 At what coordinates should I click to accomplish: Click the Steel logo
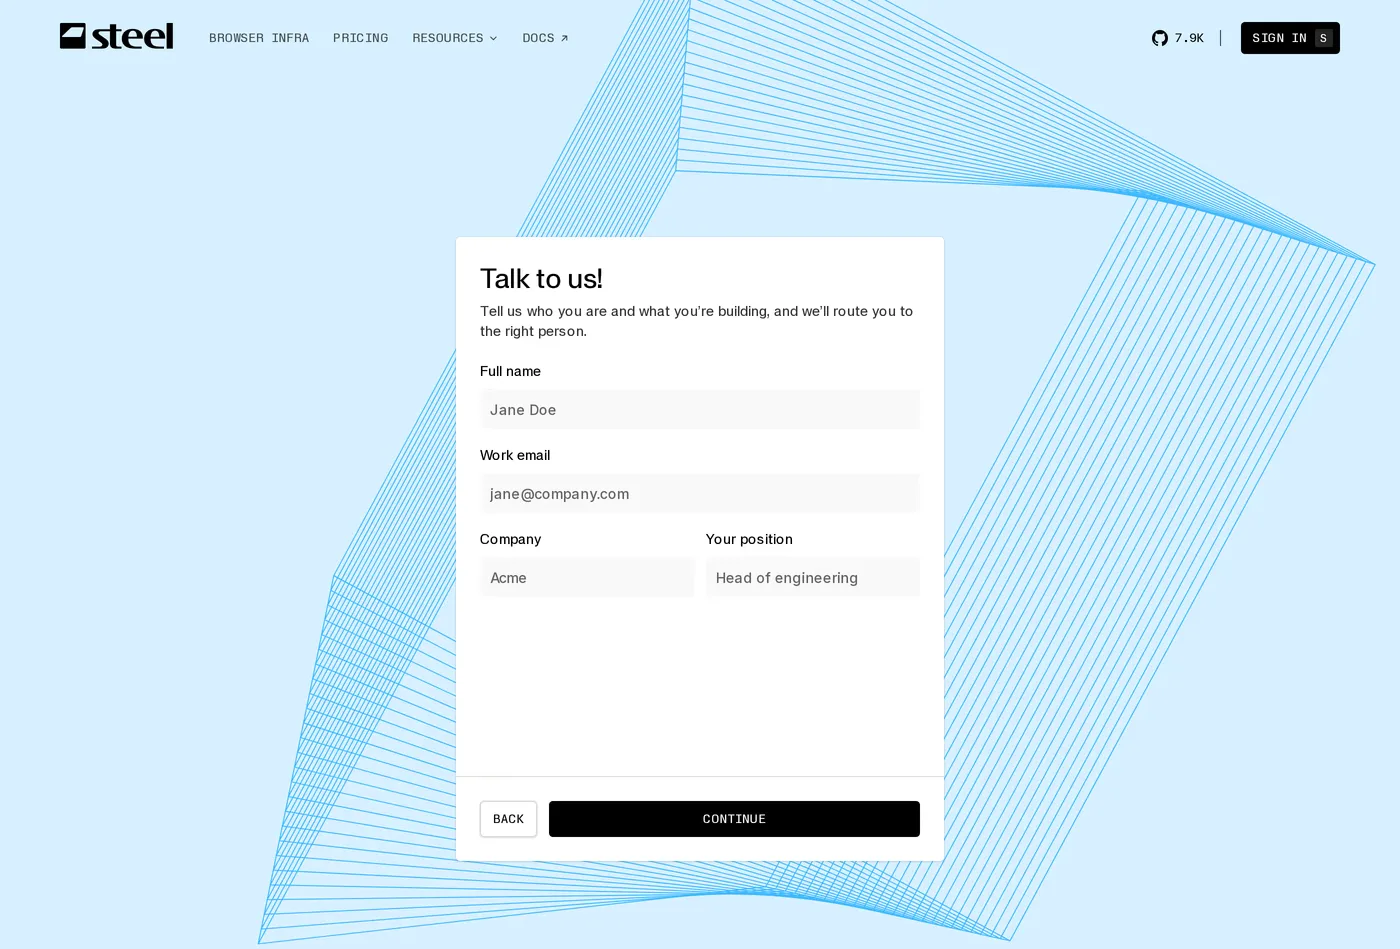(x=116, y=37)
